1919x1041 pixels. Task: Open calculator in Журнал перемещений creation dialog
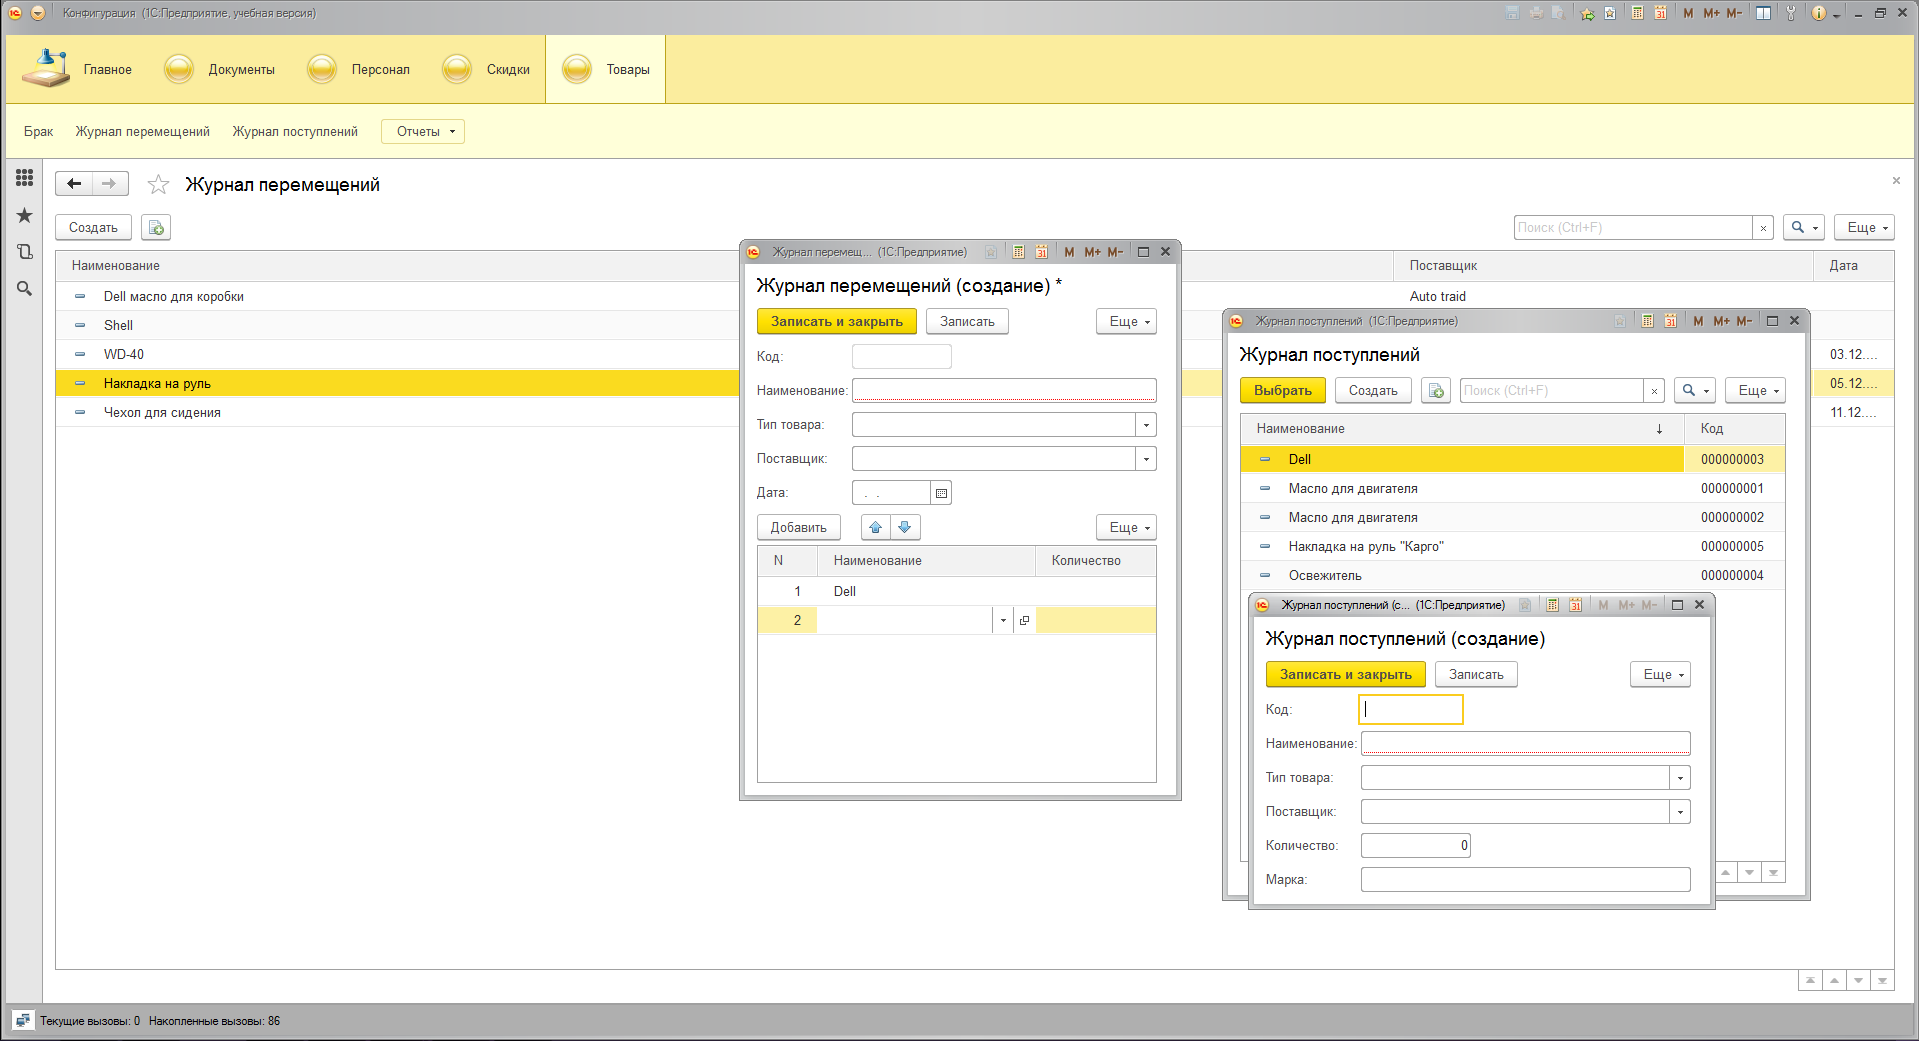1018,252
